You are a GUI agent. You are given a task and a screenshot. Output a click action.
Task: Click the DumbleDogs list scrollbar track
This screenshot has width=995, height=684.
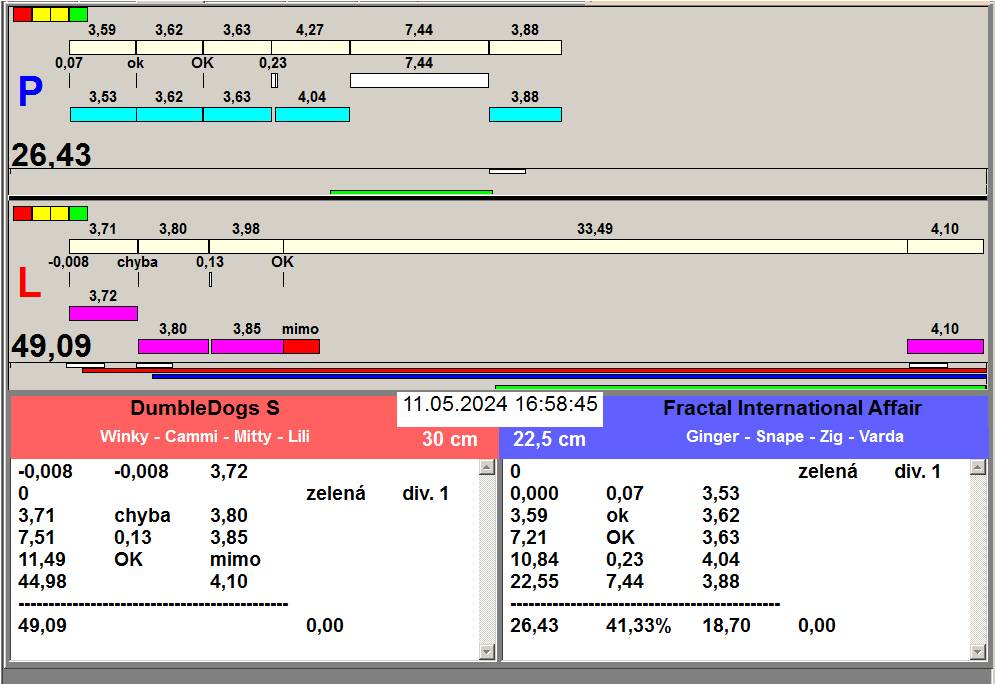(487, 560)
